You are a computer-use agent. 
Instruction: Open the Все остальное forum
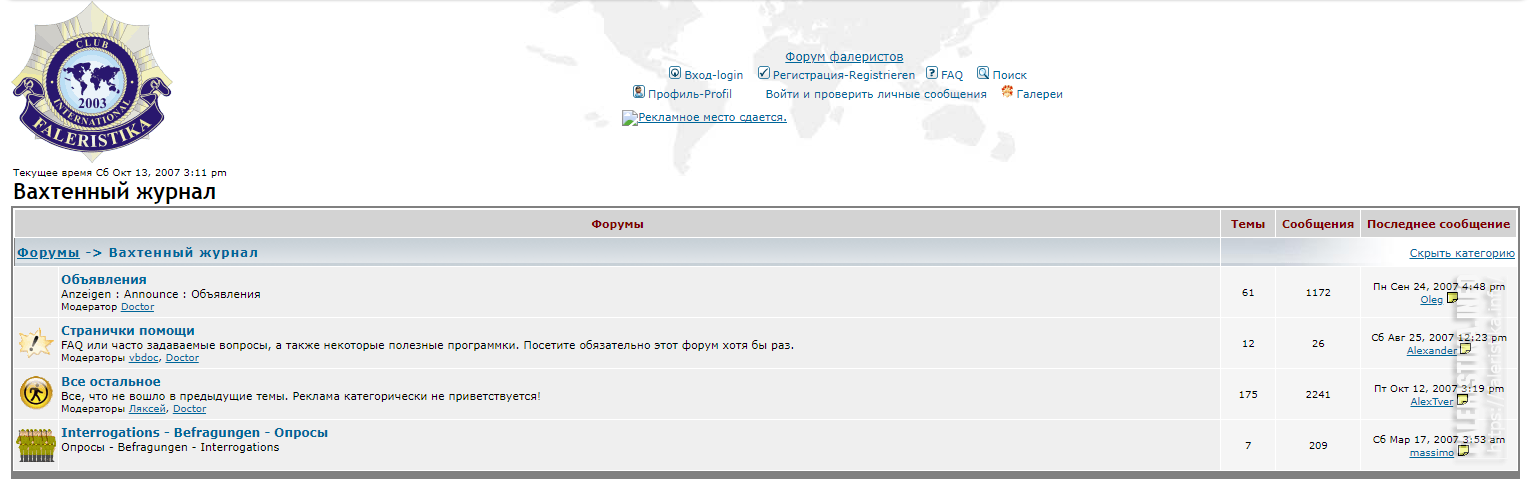111,381
